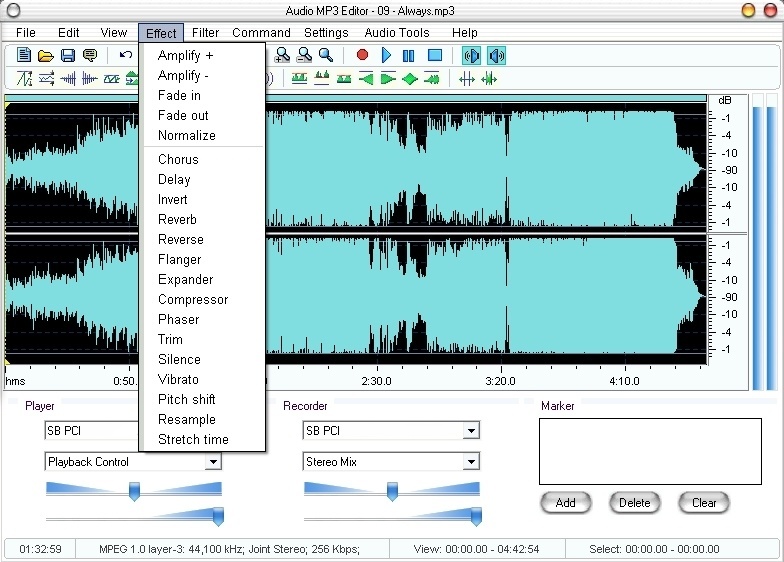
Task: Click the orange button in the title bar
Action: 748,10
